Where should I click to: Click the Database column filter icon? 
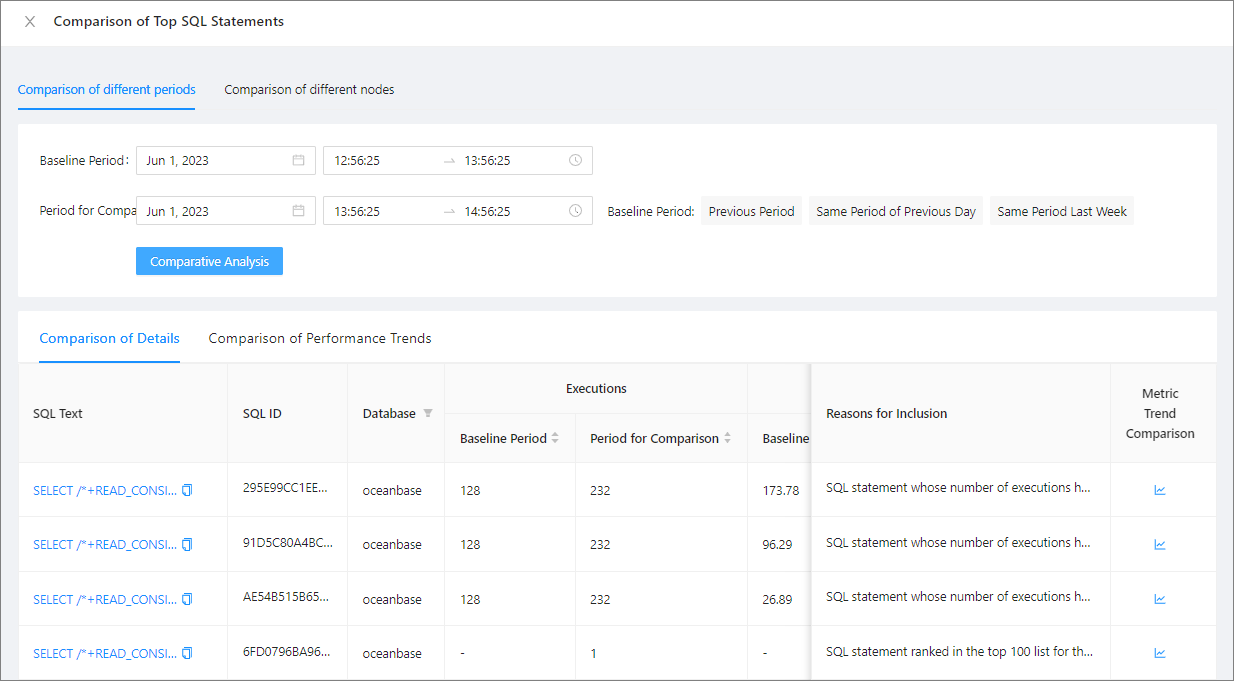[x=428, y=413]
